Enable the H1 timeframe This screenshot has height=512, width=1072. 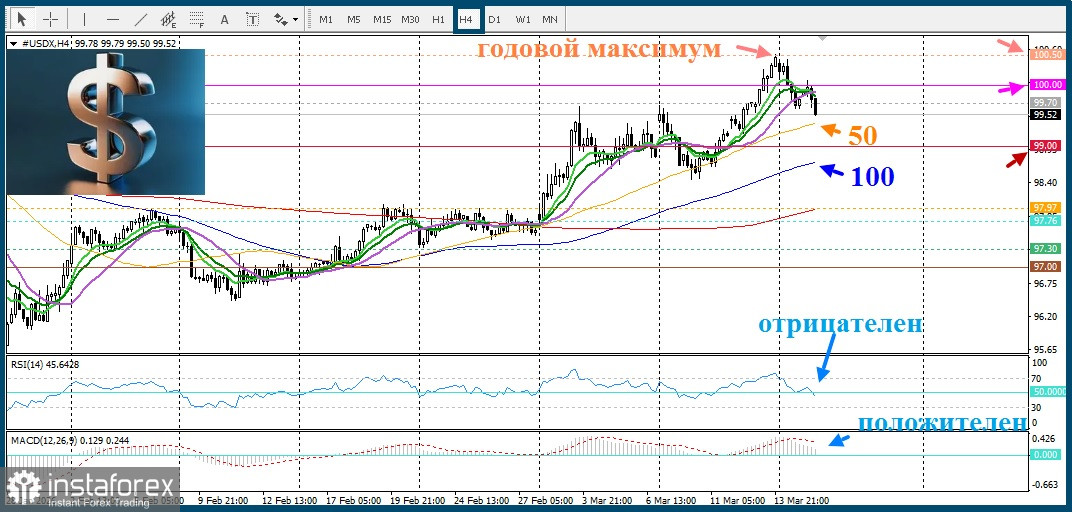click(438, 19)
